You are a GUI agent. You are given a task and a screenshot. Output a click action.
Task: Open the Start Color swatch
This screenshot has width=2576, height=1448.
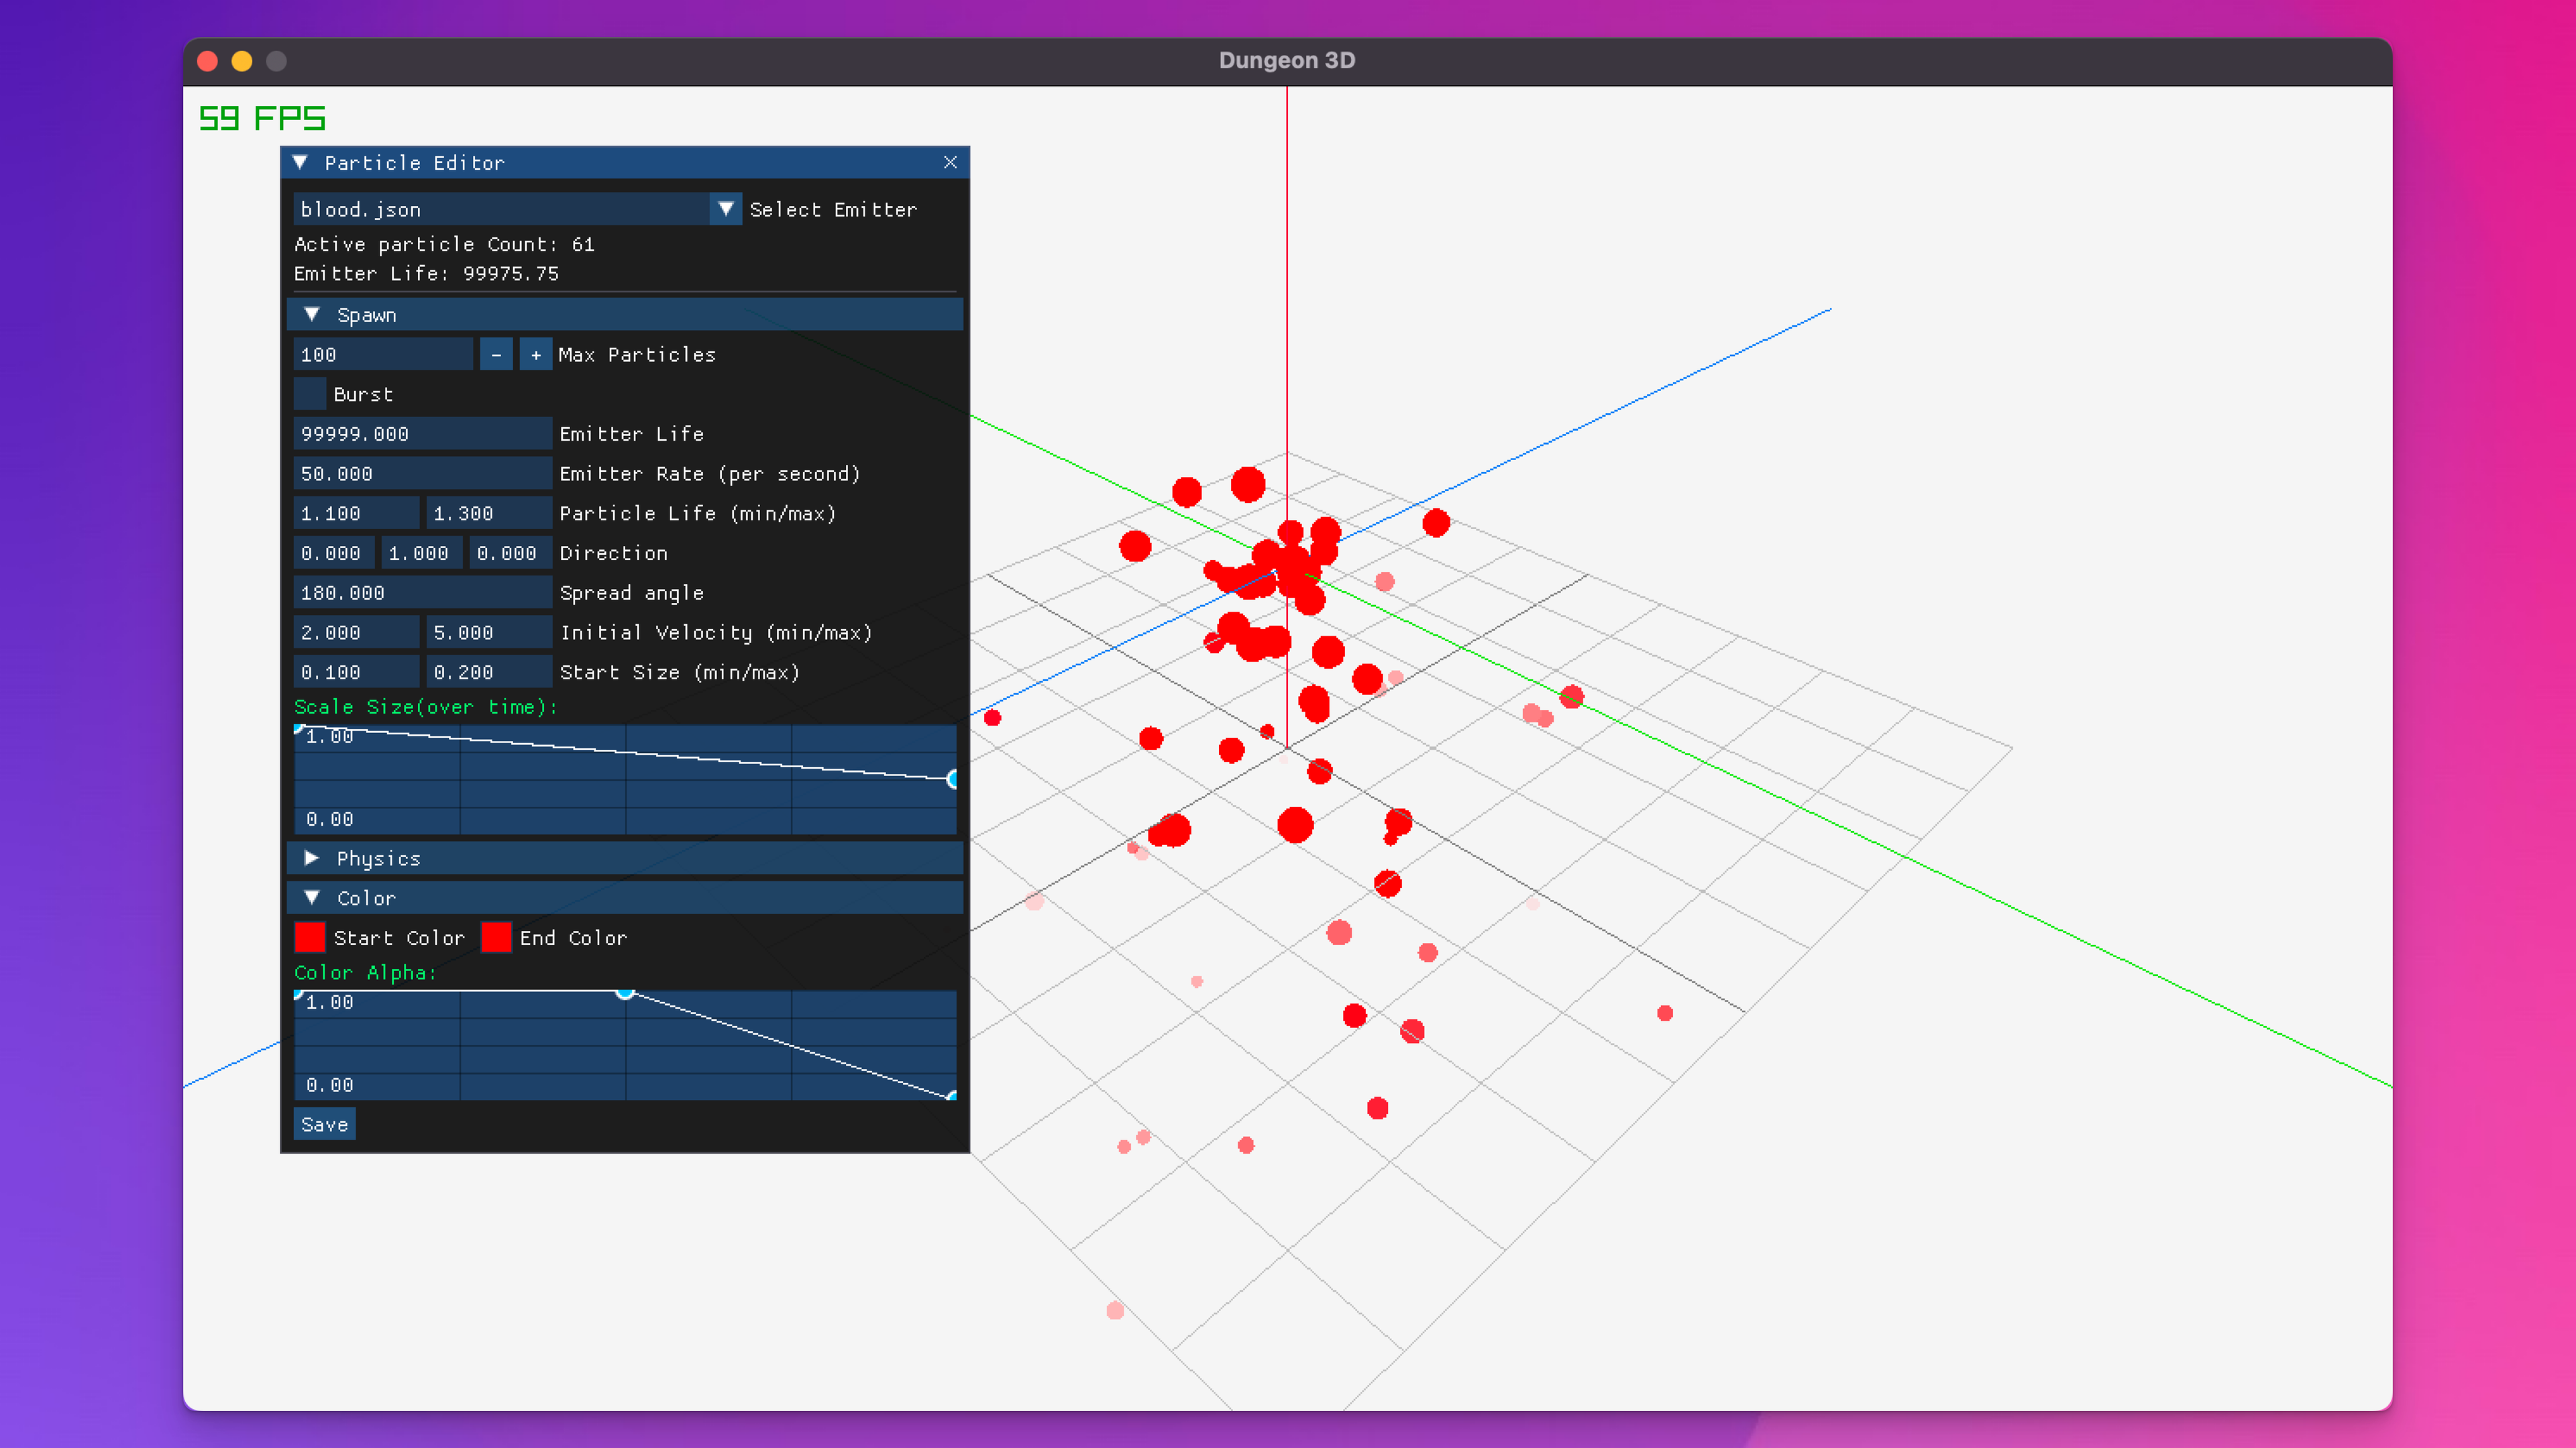pos(310,938)
